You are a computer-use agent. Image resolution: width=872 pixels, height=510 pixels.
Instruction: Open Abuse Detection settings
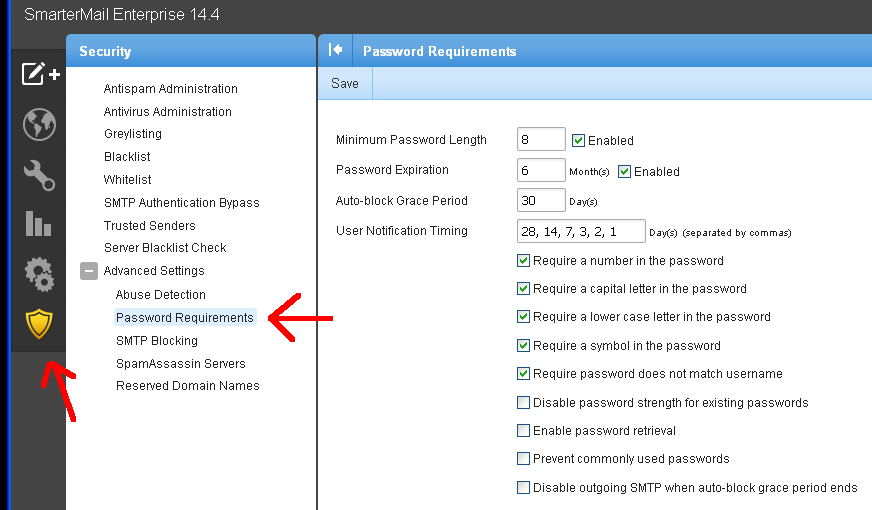[x=161, y=294]
